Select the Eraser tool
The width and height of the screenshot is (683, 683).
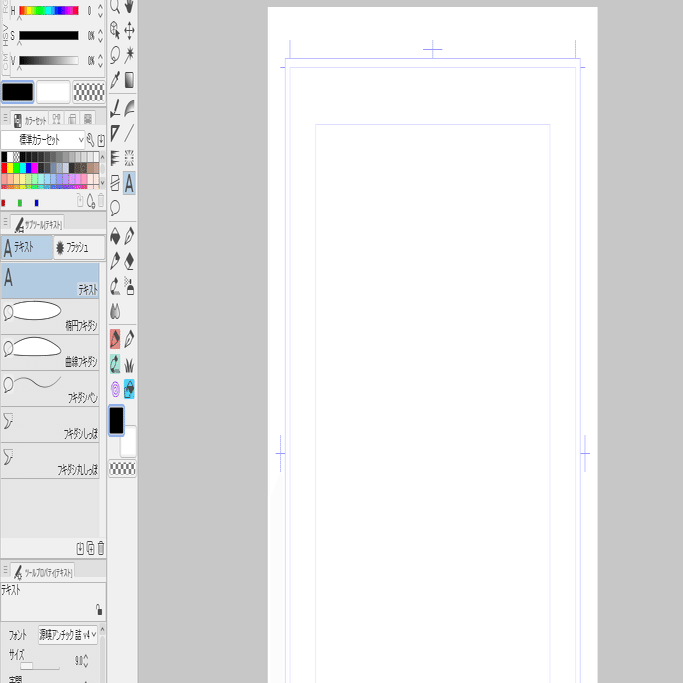tap(129, 261)
